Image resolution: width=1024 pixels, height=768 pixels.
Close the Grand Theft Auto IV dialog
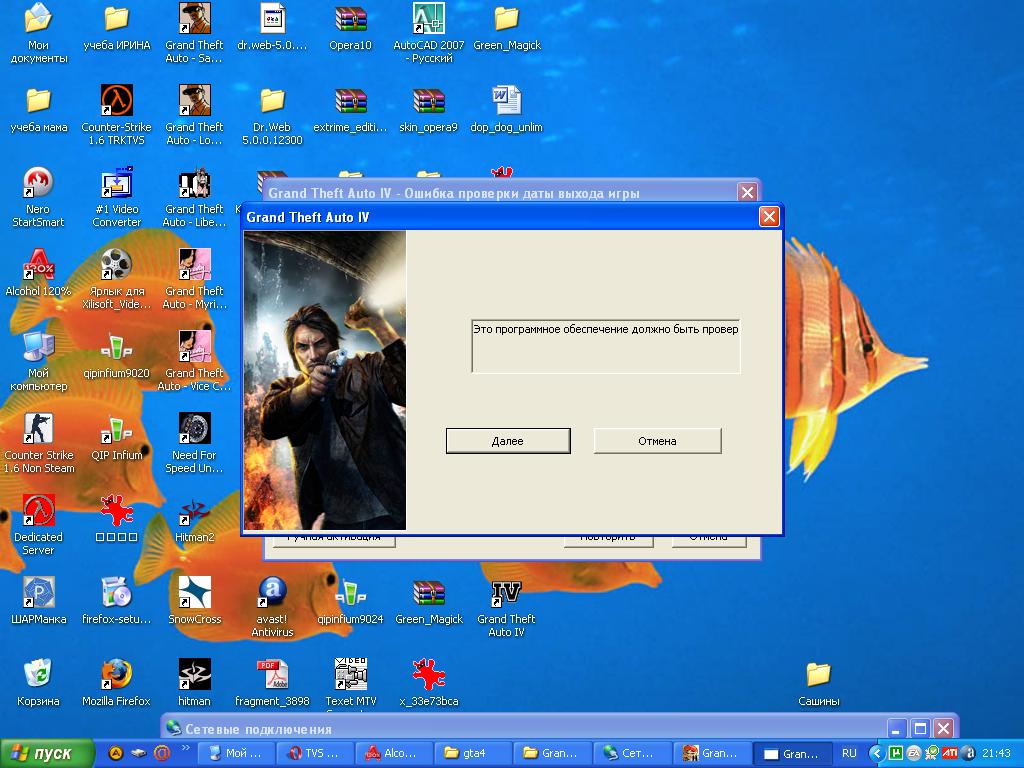(x=768, y=217)
